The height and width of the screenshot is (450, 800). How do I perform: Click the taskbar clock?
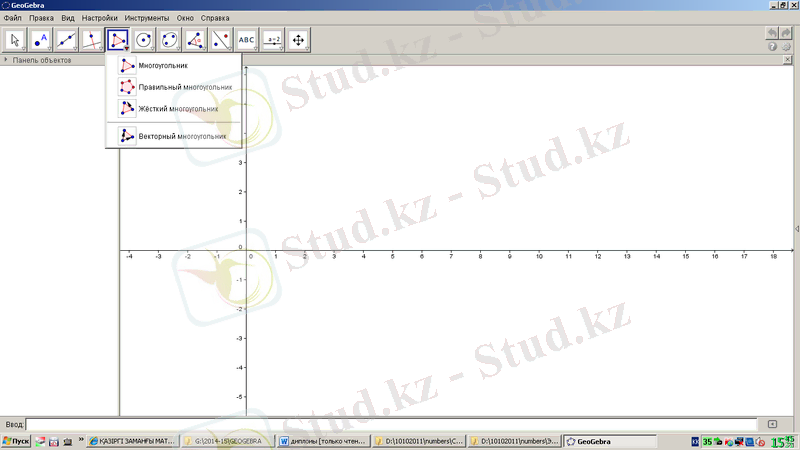783,442
